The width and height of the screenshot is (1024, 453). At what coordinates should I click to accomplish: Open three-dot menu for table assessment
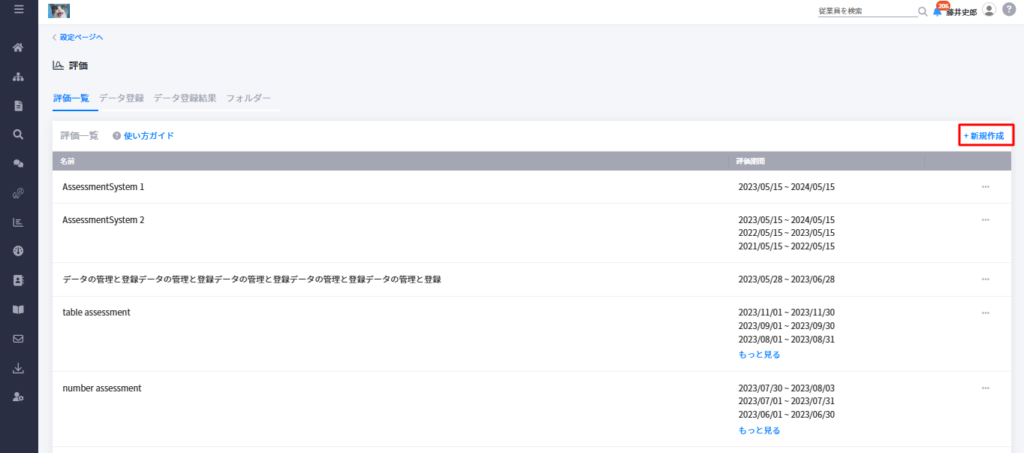pos(985,313)
